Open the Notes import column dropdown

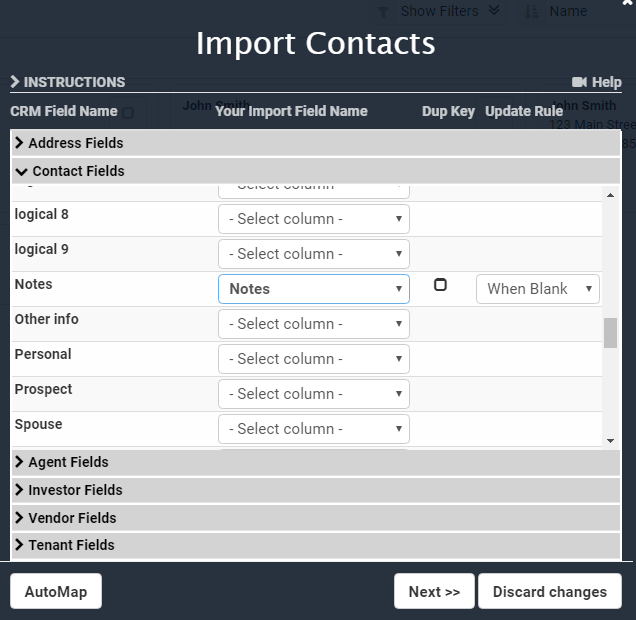tap(313, 289)
